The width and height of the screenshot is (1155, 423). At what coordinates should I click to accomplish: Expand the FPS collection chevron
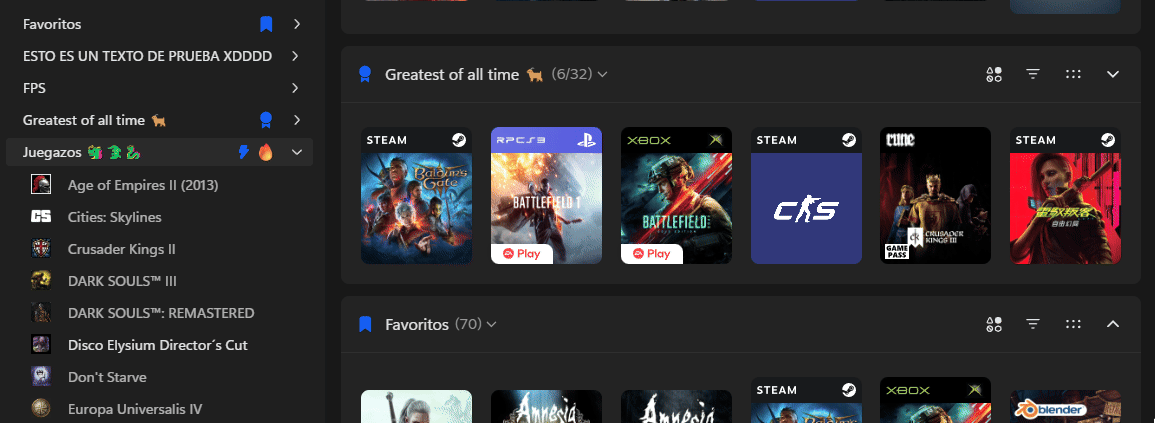coord(296,88)
